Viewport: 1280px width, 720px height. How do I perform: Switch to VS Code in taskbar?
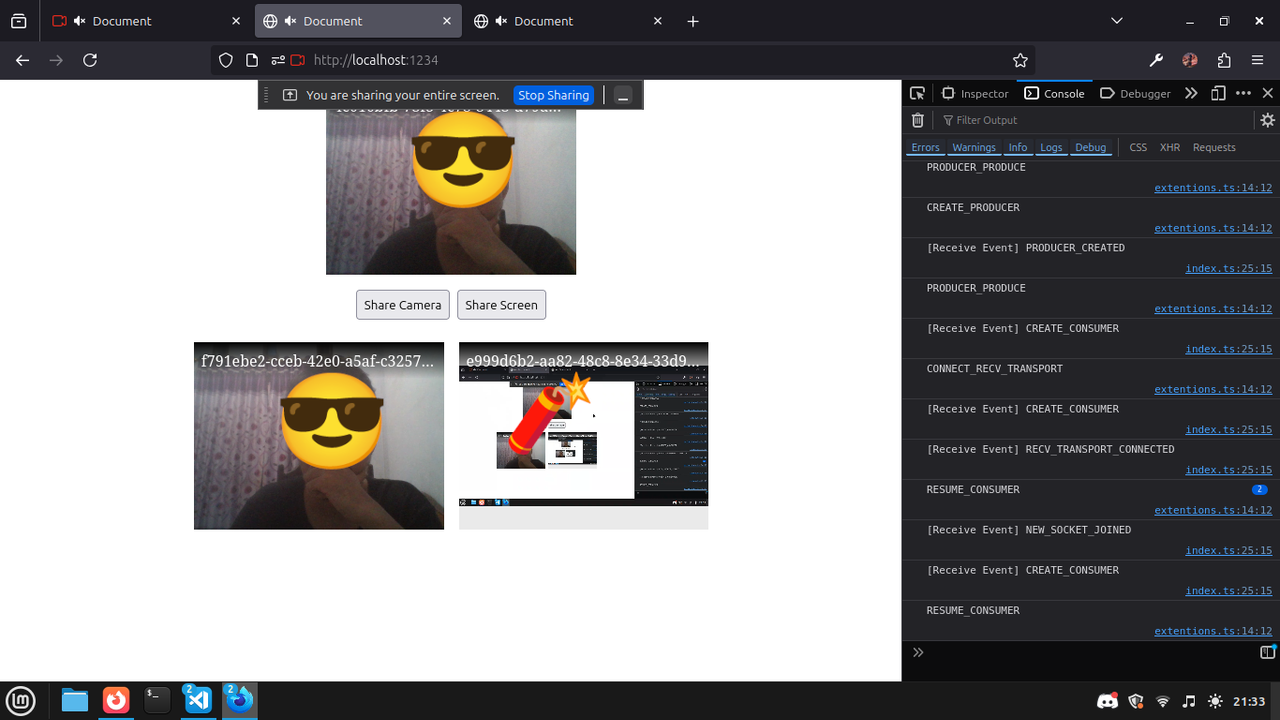(198, 700)
